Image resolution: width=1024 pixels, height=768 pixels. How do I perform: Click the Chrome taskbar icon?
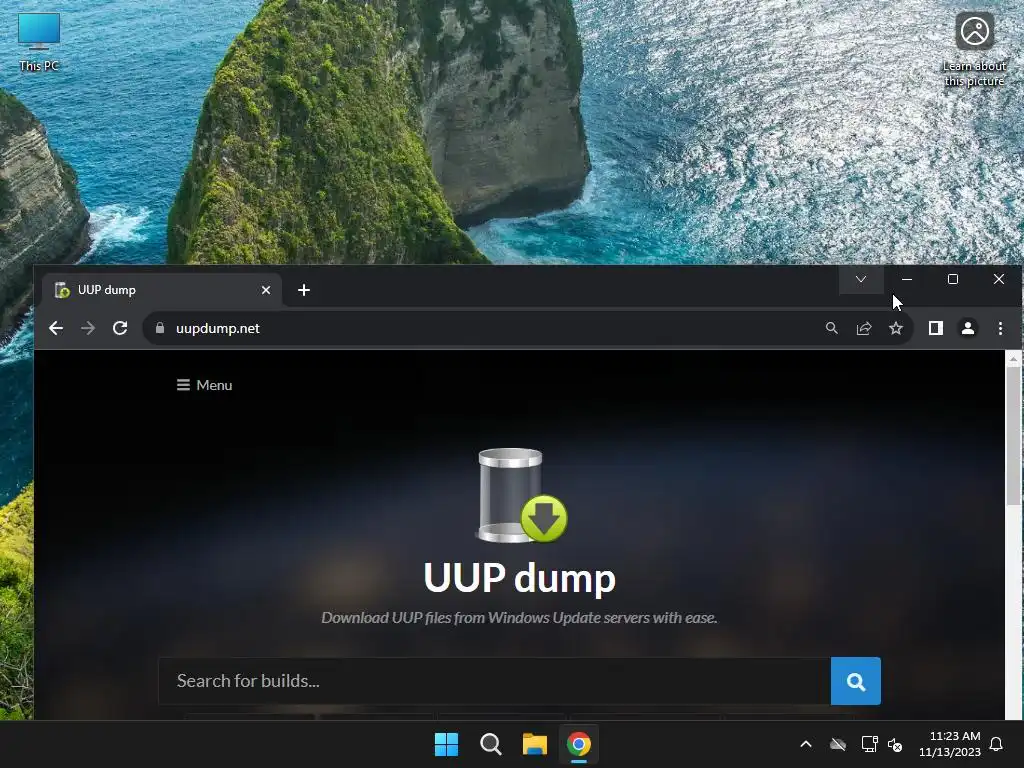(579, 744)
